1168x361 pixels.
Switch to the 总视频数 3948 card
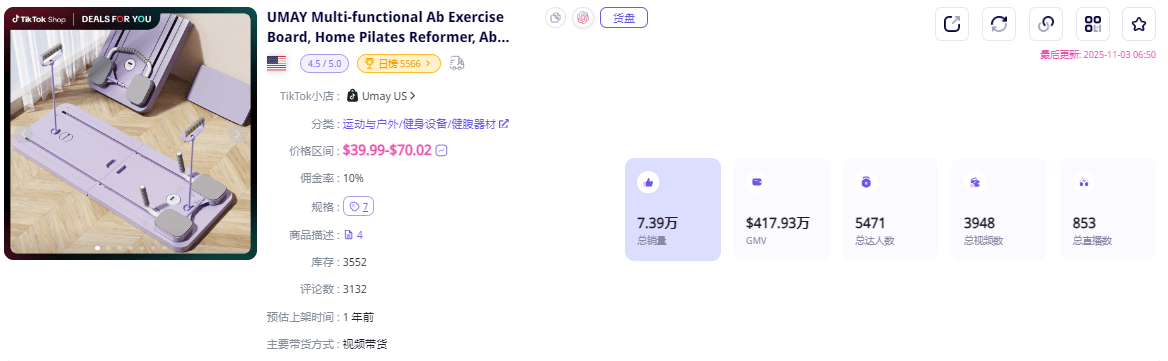point(999,209)
